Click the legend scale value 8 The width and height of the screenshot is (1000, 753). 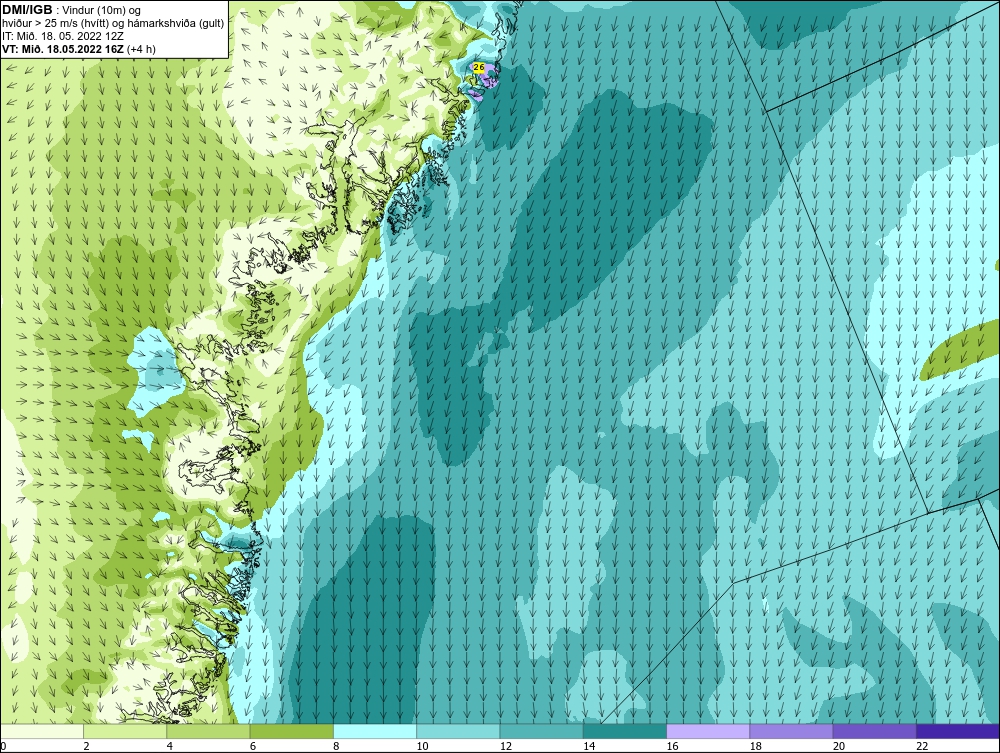point(336,746)
